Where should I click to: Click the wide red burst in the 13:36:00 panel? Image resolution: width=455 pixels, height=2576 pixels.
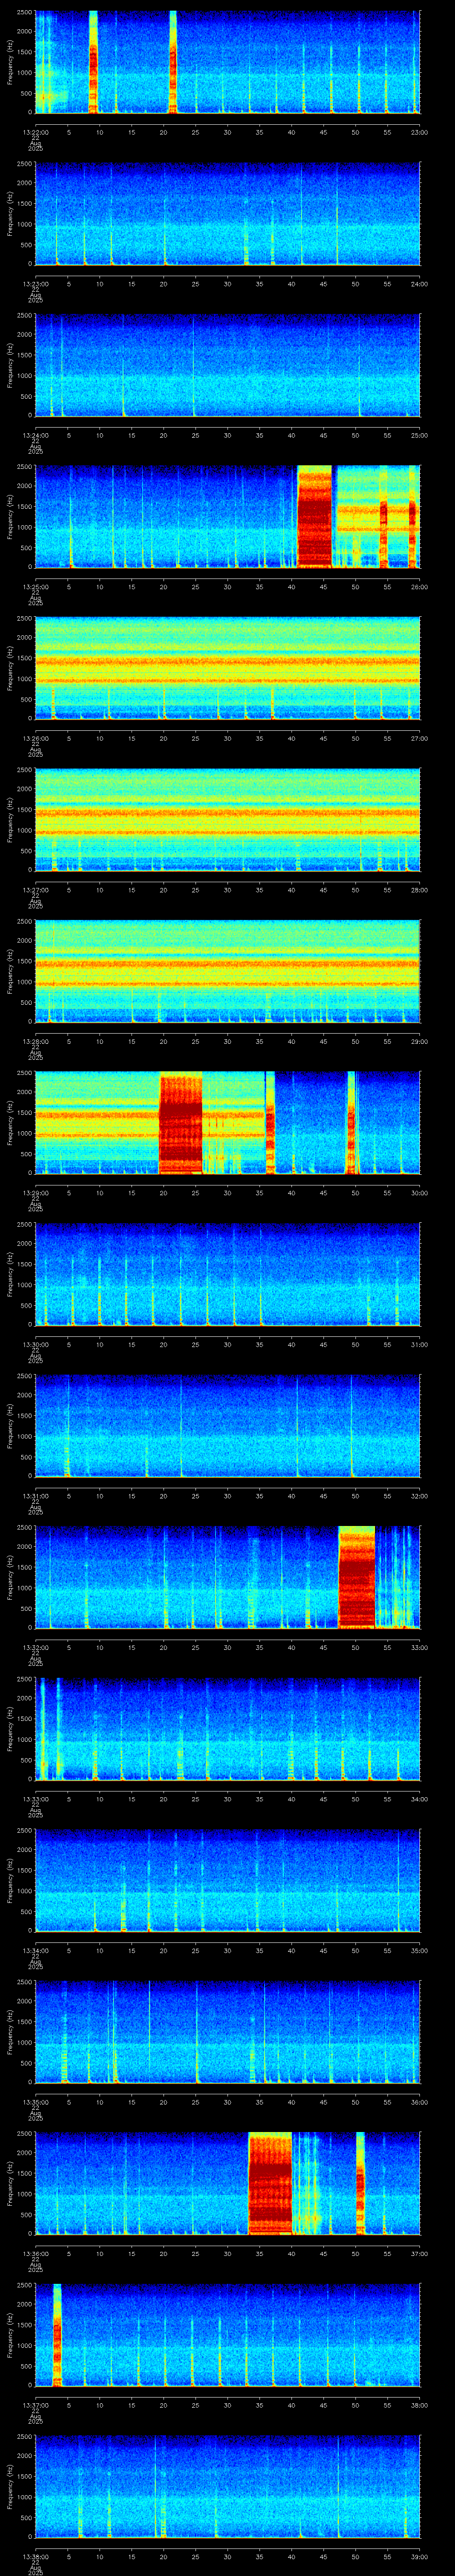point(270,2183)
